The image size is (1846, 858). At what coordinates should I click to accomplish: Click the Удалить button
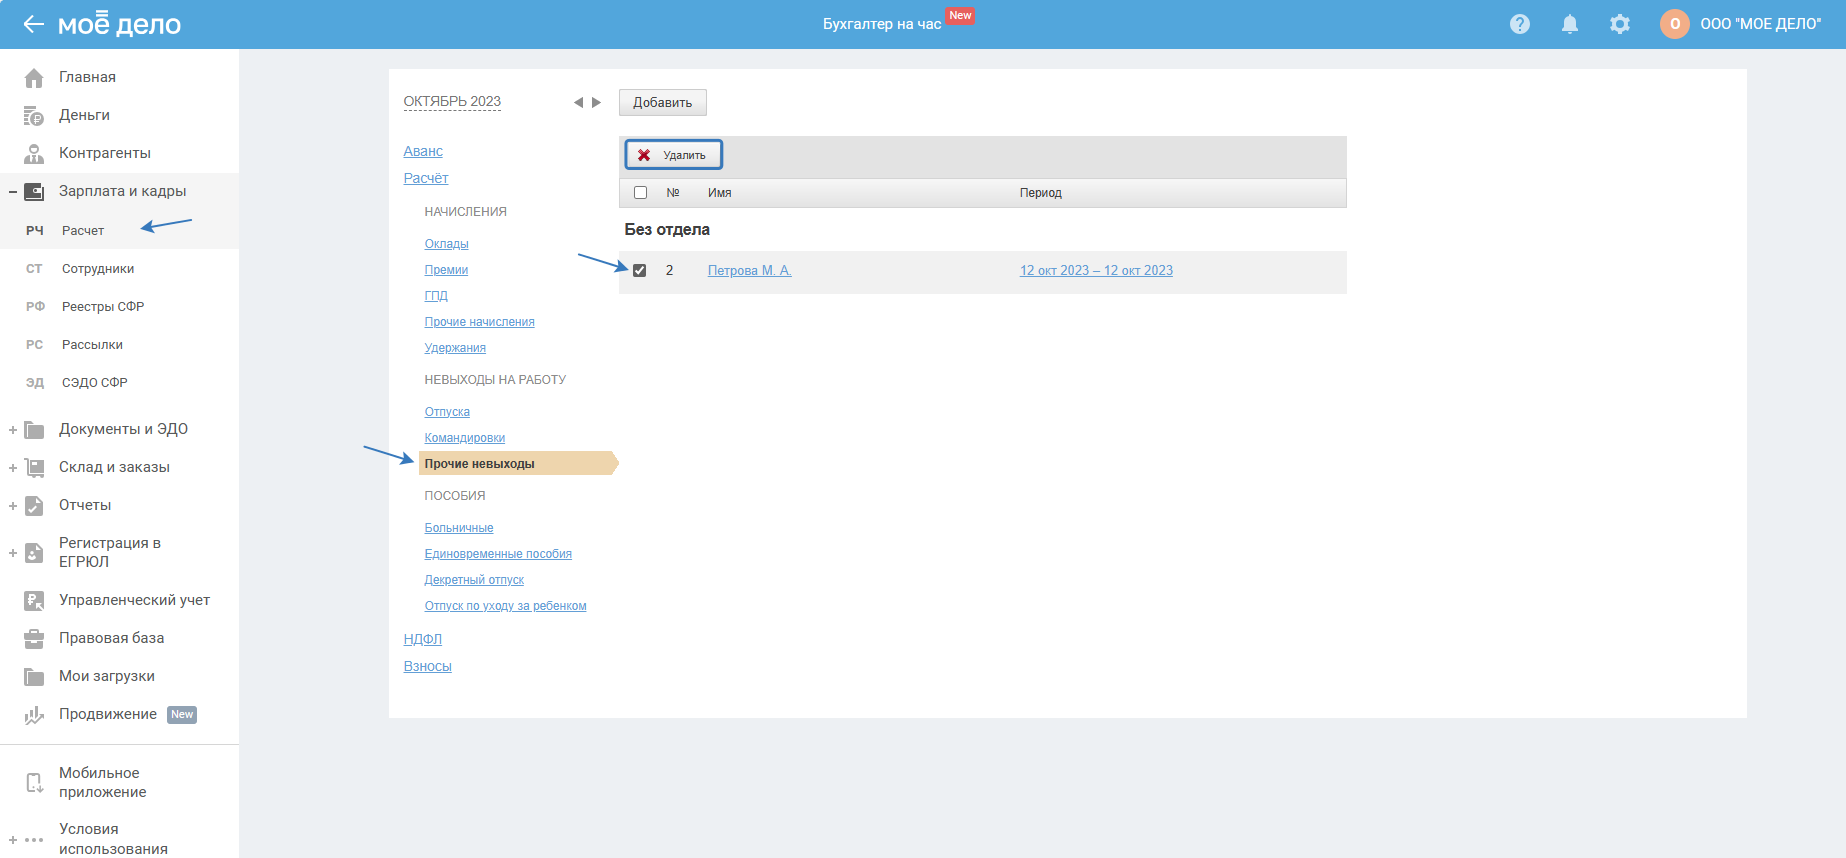coord(674,155)
